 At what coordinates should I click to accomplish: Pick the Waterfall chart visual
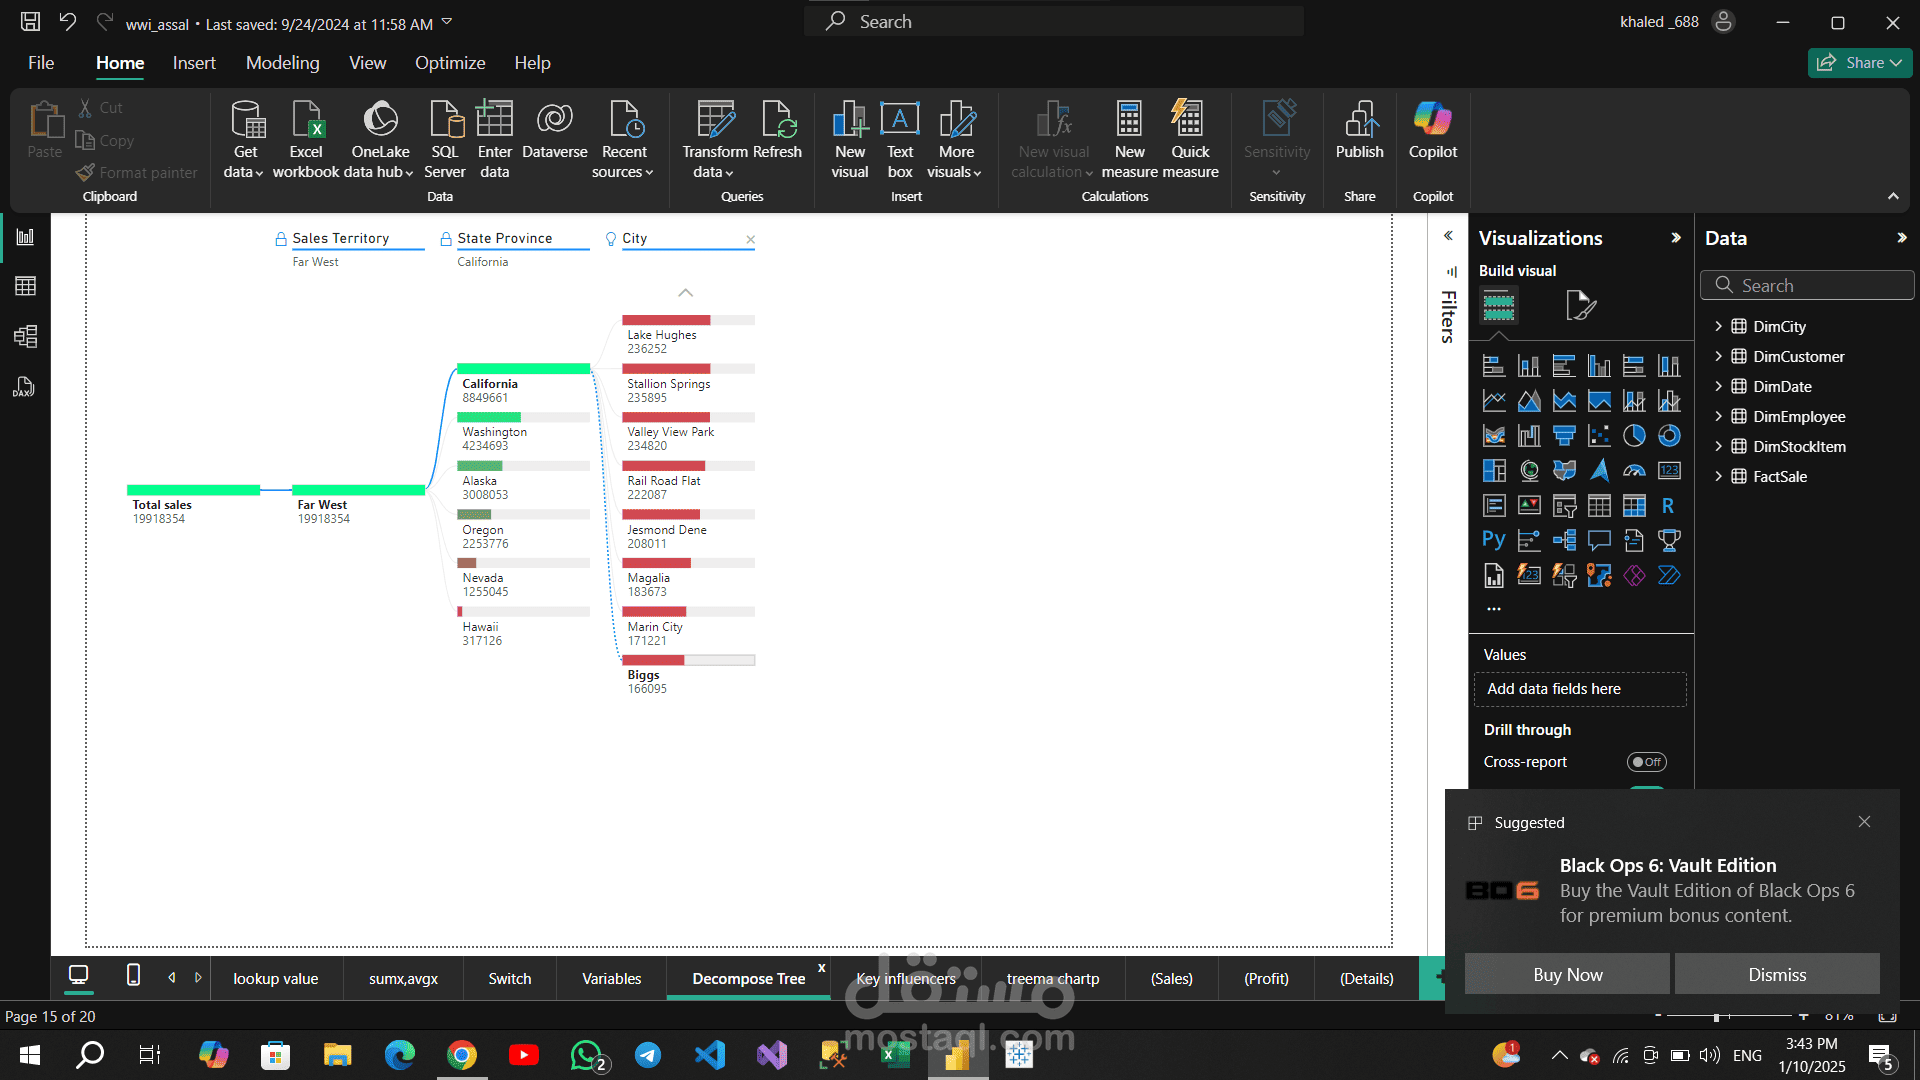(1529, 436)
